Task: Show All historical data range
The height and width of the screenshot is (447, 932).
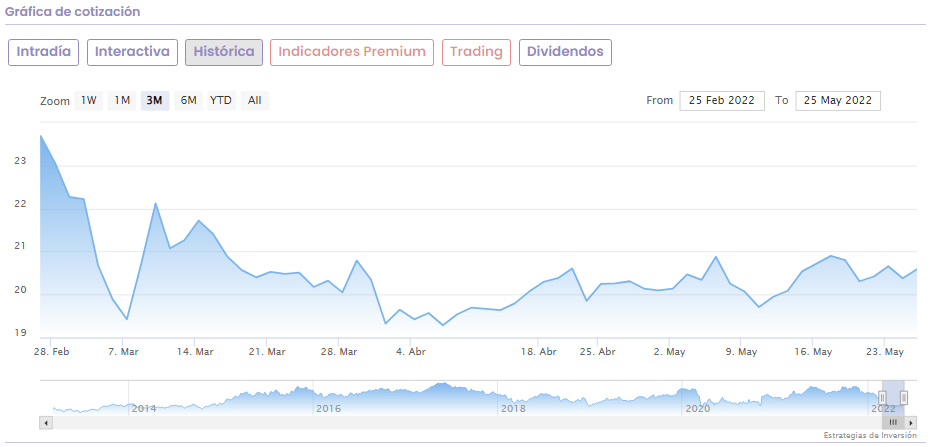Action: 255,100
